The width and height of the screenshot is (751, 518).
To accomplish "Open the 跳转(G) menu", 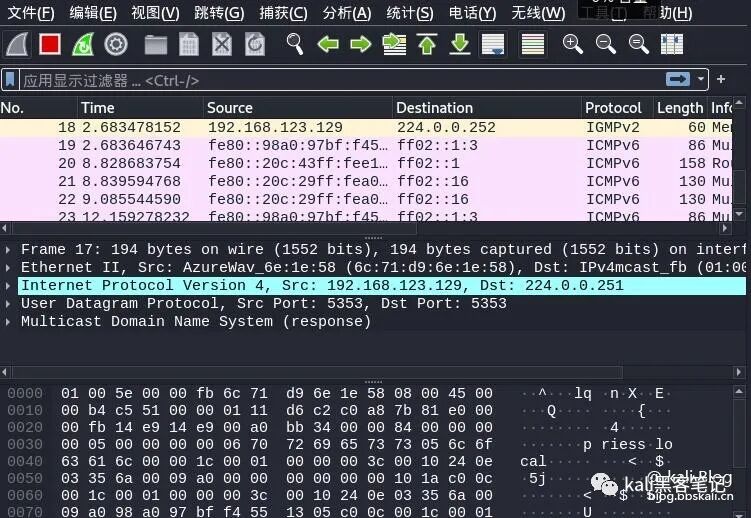I will click(x=219, y=13).
